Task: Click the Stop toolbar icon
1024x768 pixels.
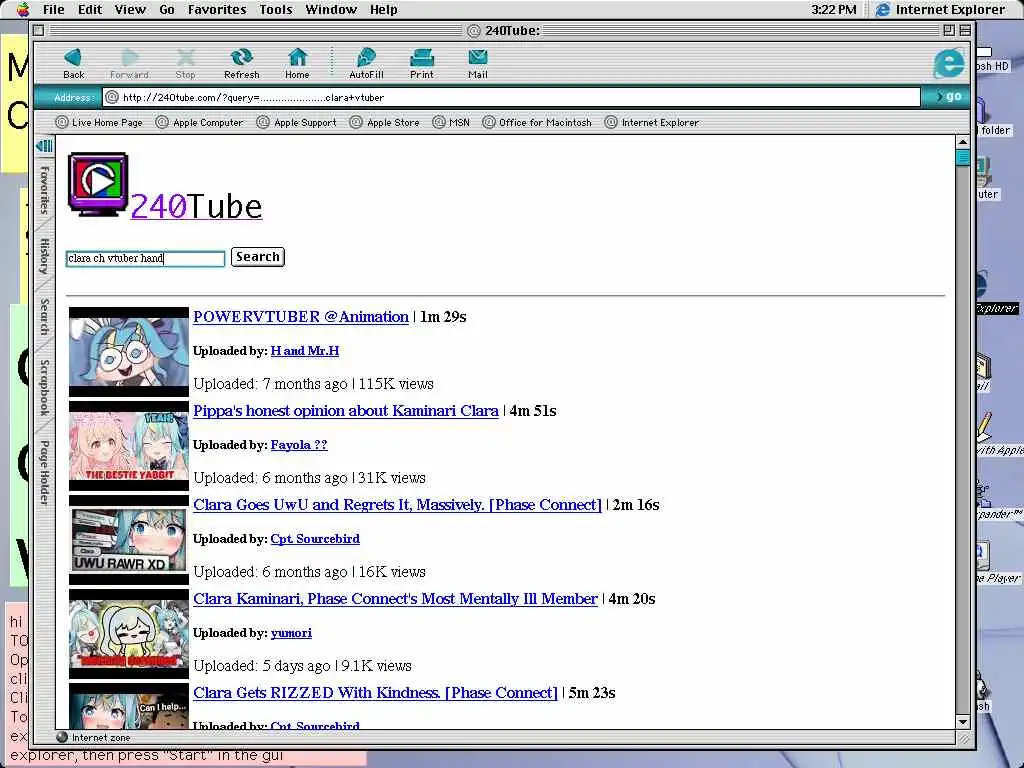Action: click(x=185, y=63)
